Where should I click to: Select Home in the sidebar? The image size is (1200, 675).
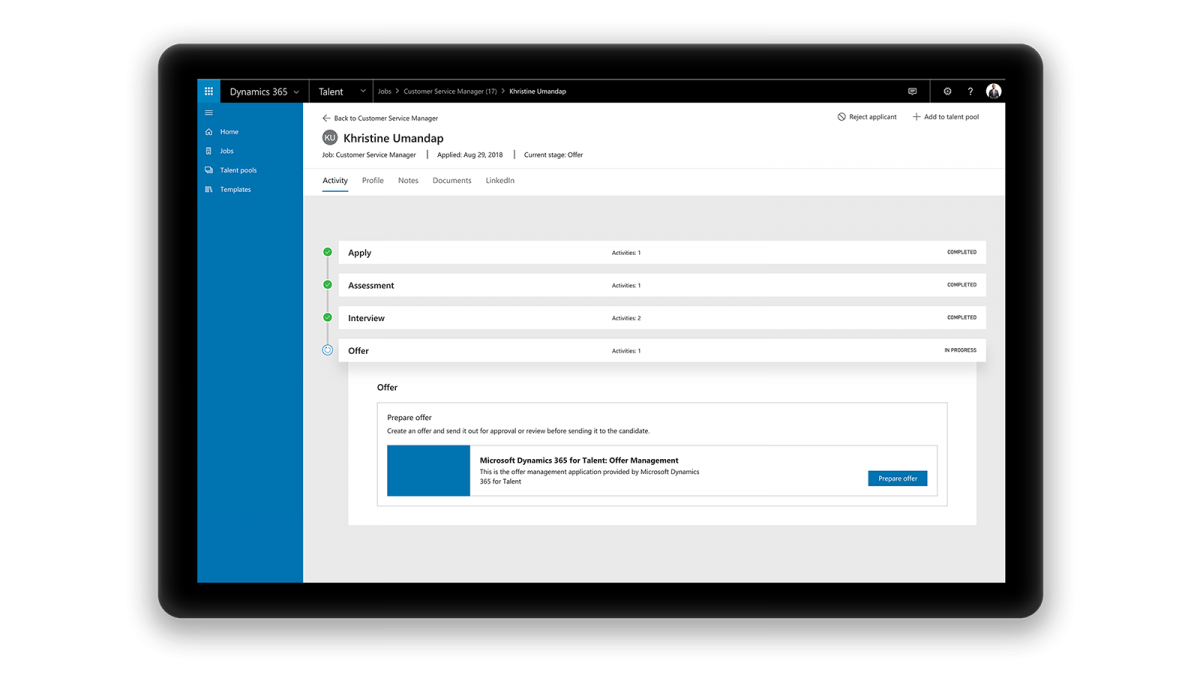224,131
